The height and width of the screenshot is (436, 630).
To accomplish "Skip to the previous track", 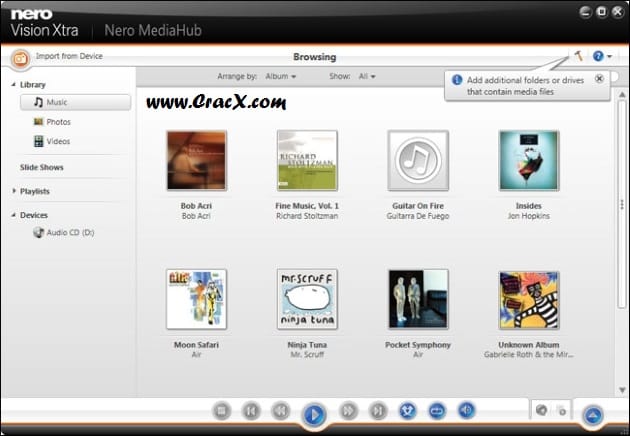I will pyautogui.click(x=251, y=411).
